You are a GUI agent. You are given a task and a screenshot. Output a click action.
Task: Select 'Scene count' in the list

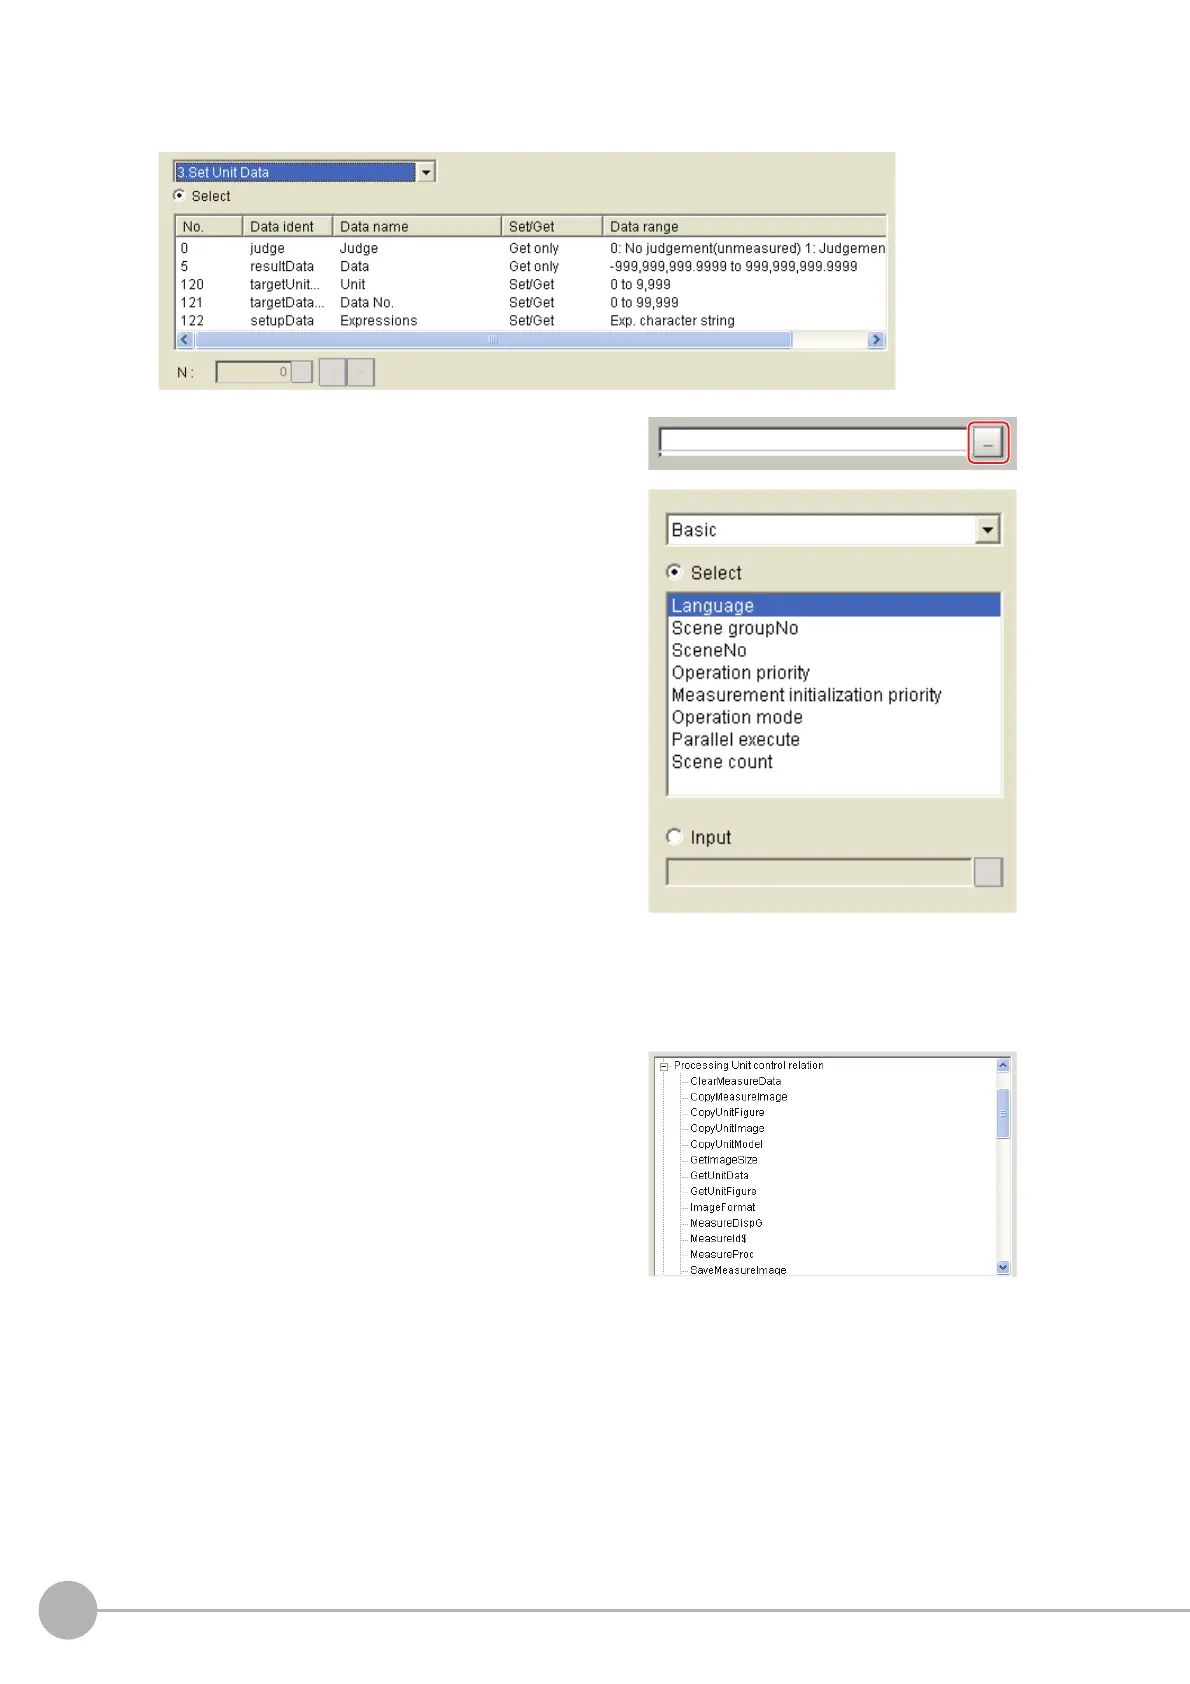click(x=833, y=761)
